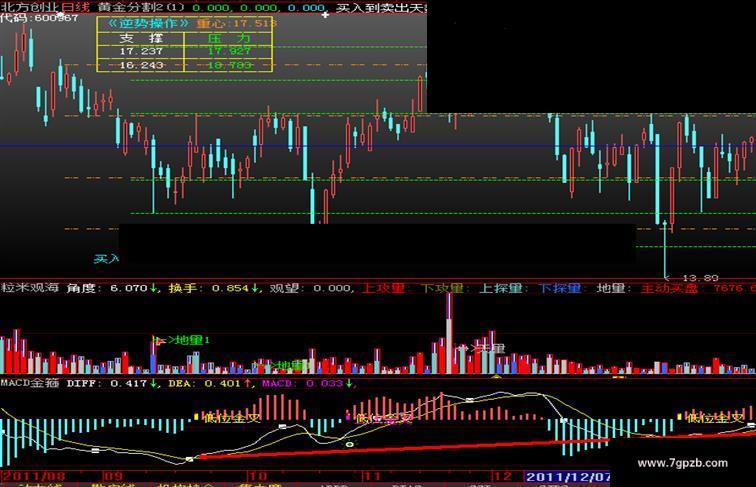Click the yellow 下攻量 legend label
This screenshot has width=756, height=487.
point(442,288)
